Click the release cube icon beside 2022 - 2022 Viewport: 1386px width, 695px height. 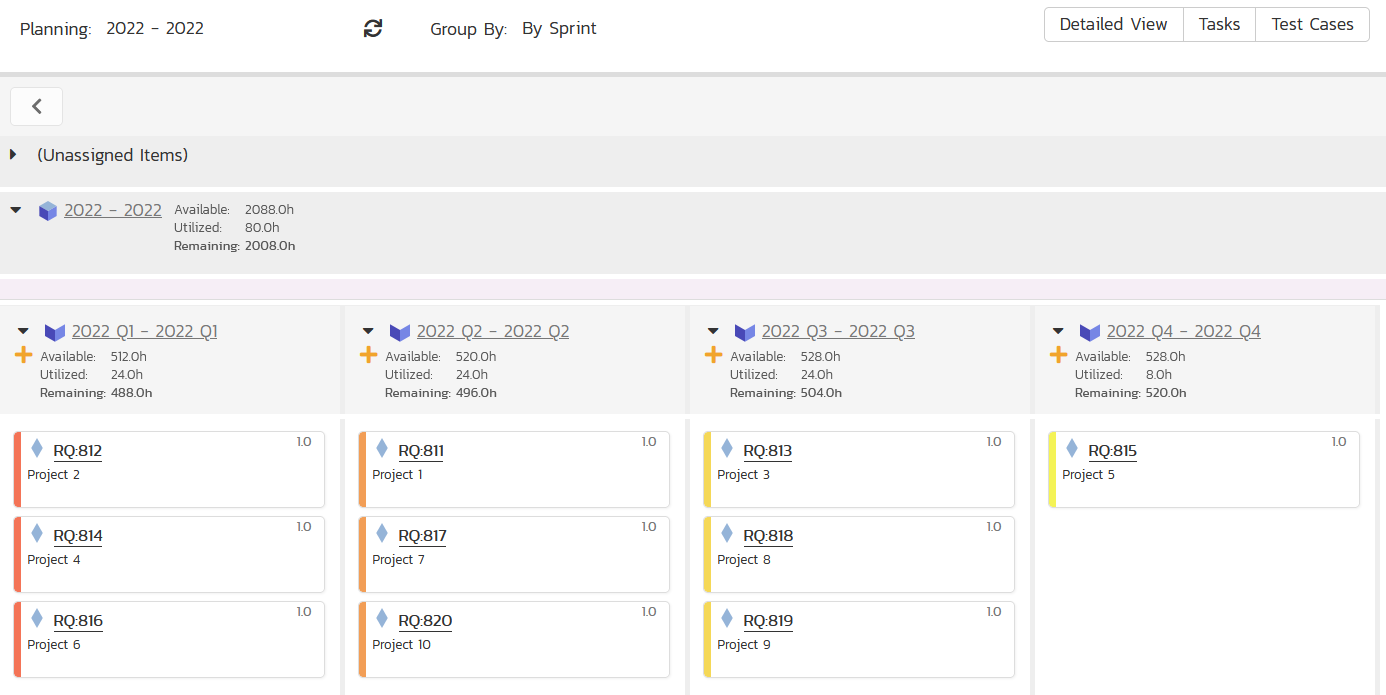point(48,211)
